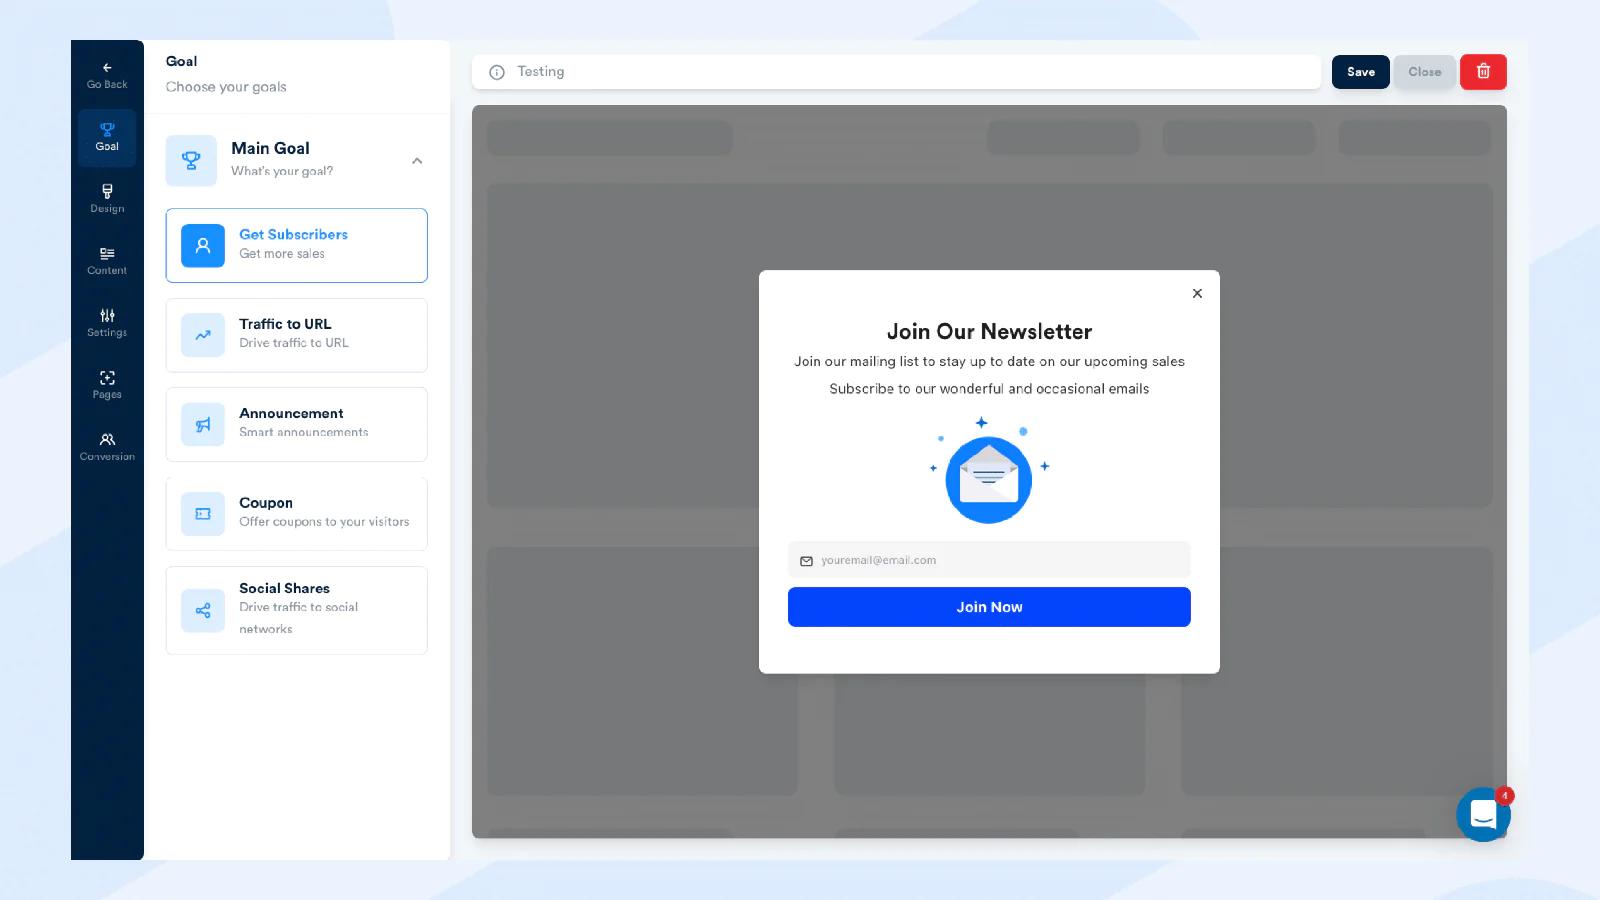Click the Join Our Newsletter heading

click(x=989, y=331)
